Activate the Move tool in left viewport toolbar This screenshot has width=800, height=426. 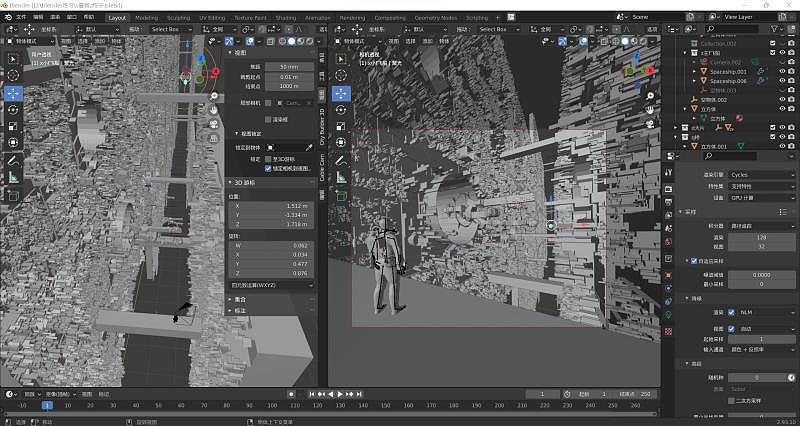pos(13,93)
